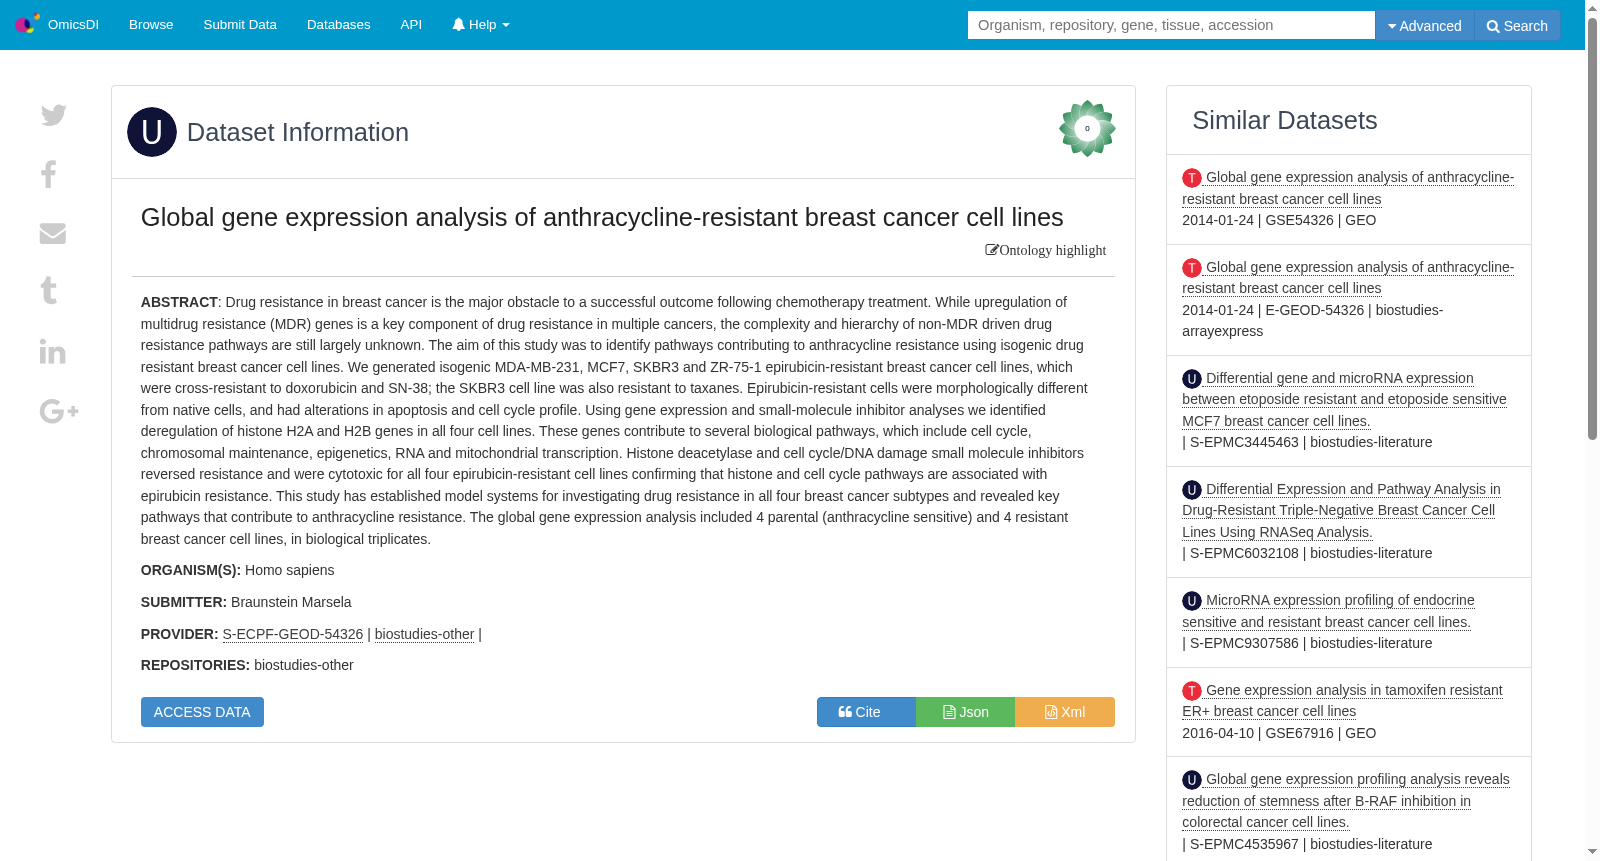1600x861 pixels.
Task: Click the Similar Datasets heading
Action: click(1285, 120)
